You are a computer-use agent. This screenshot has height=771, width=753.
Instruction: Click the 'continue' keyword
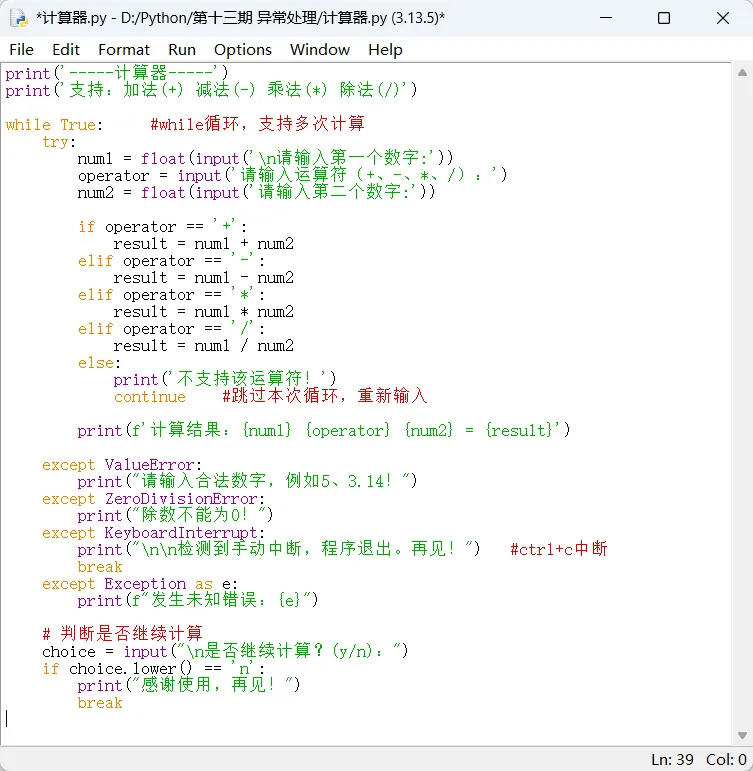click(150, 397)
